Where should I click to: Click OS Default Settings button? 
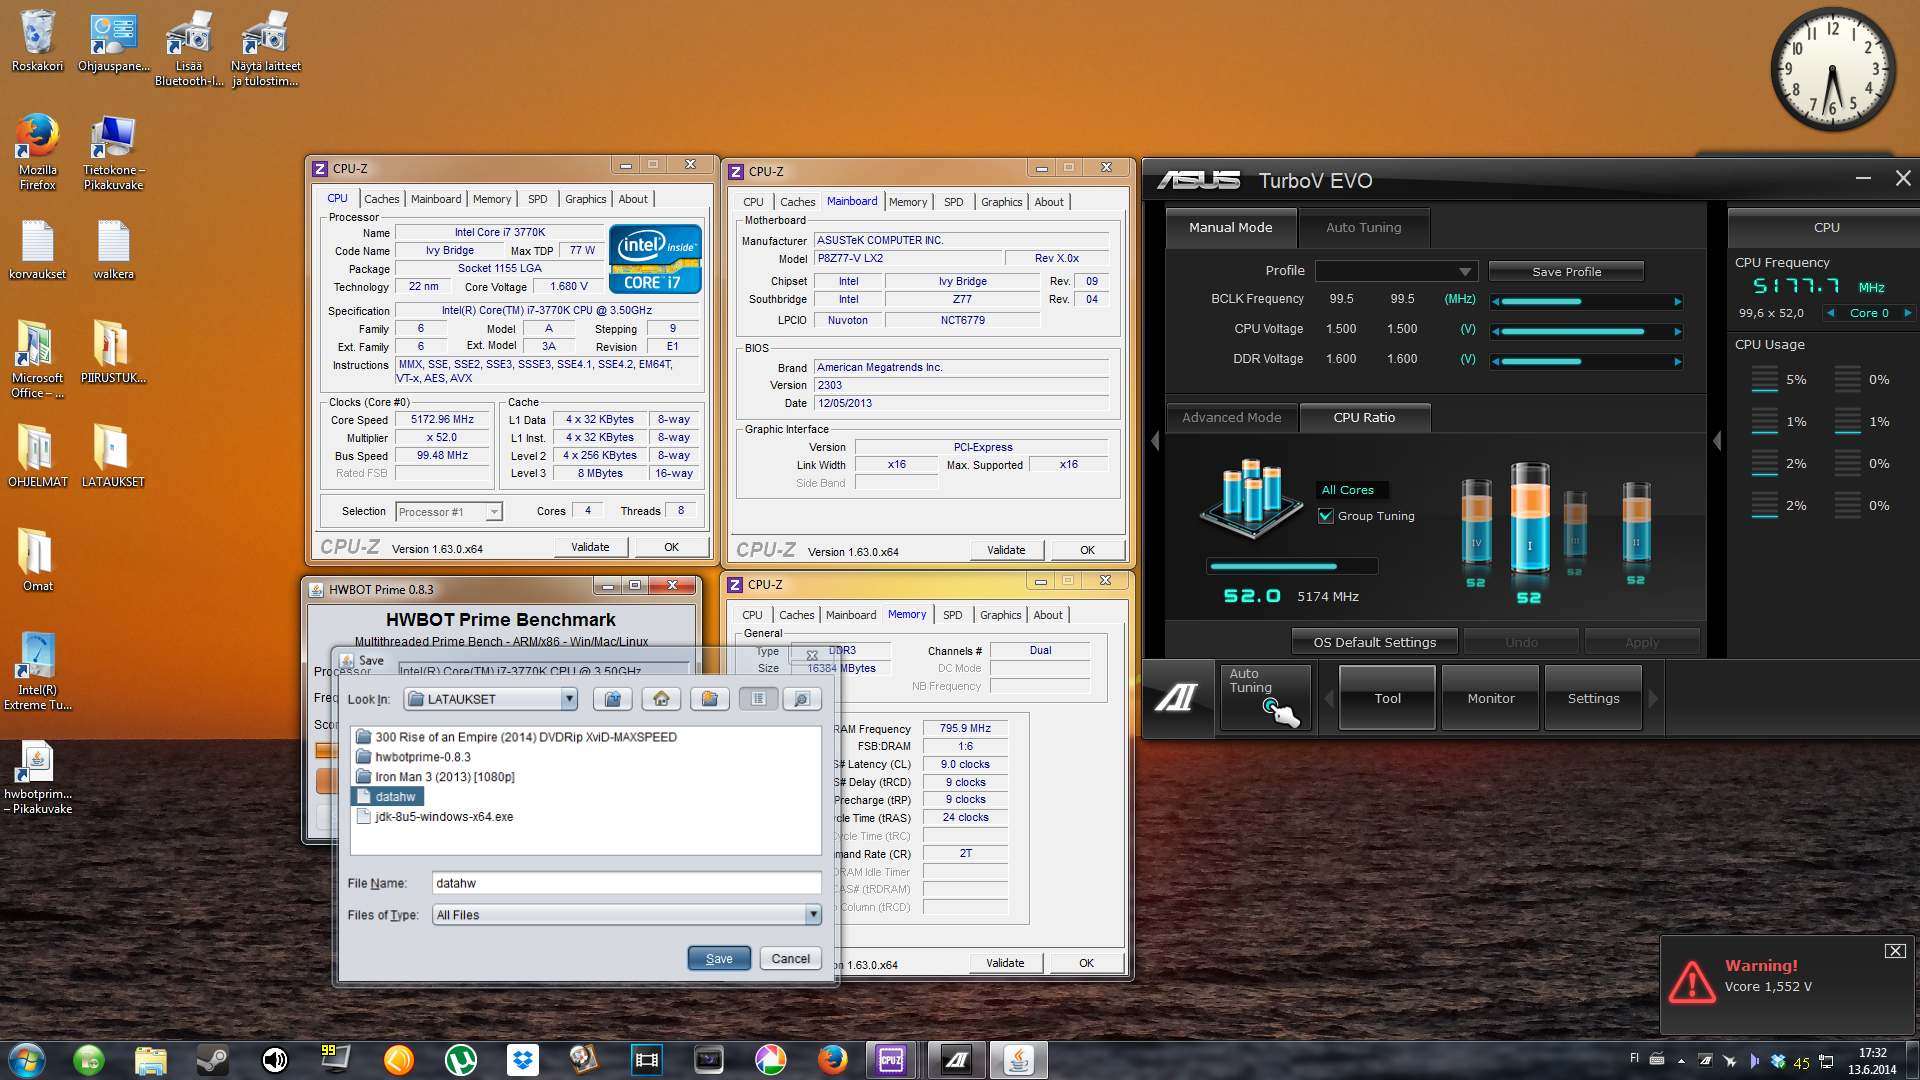(x=1374, y=642)
